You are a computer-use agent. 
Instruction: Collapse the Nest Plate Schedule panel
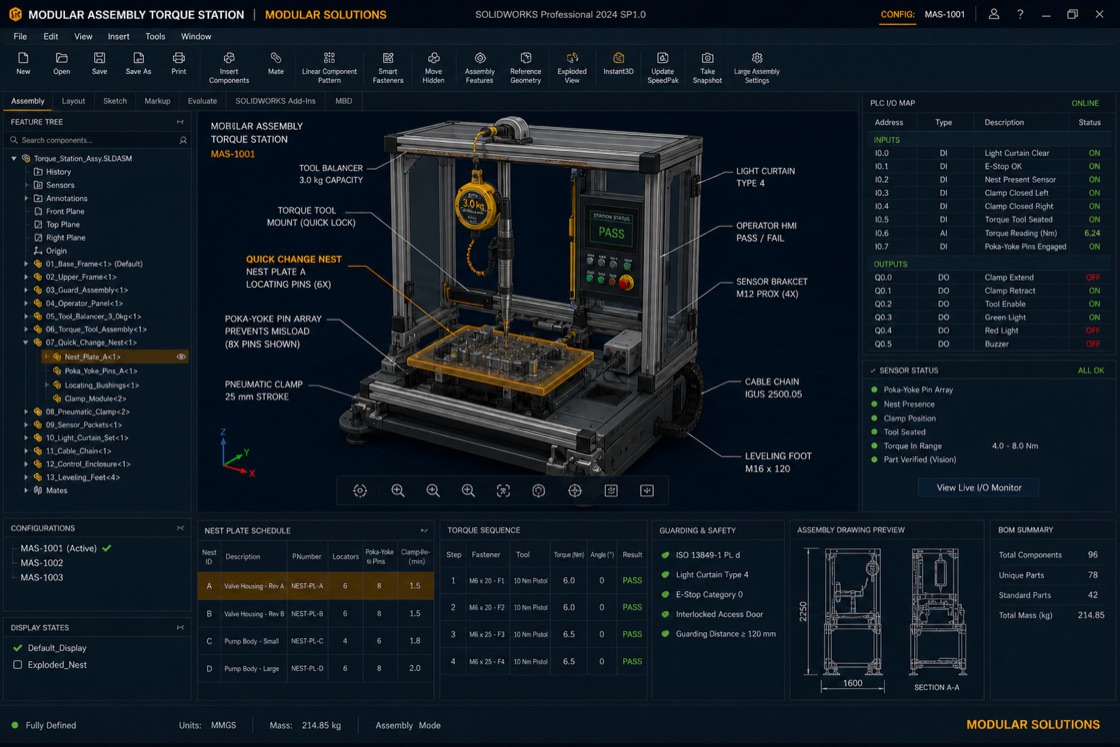pyautogui.click(x=424, y=531)
